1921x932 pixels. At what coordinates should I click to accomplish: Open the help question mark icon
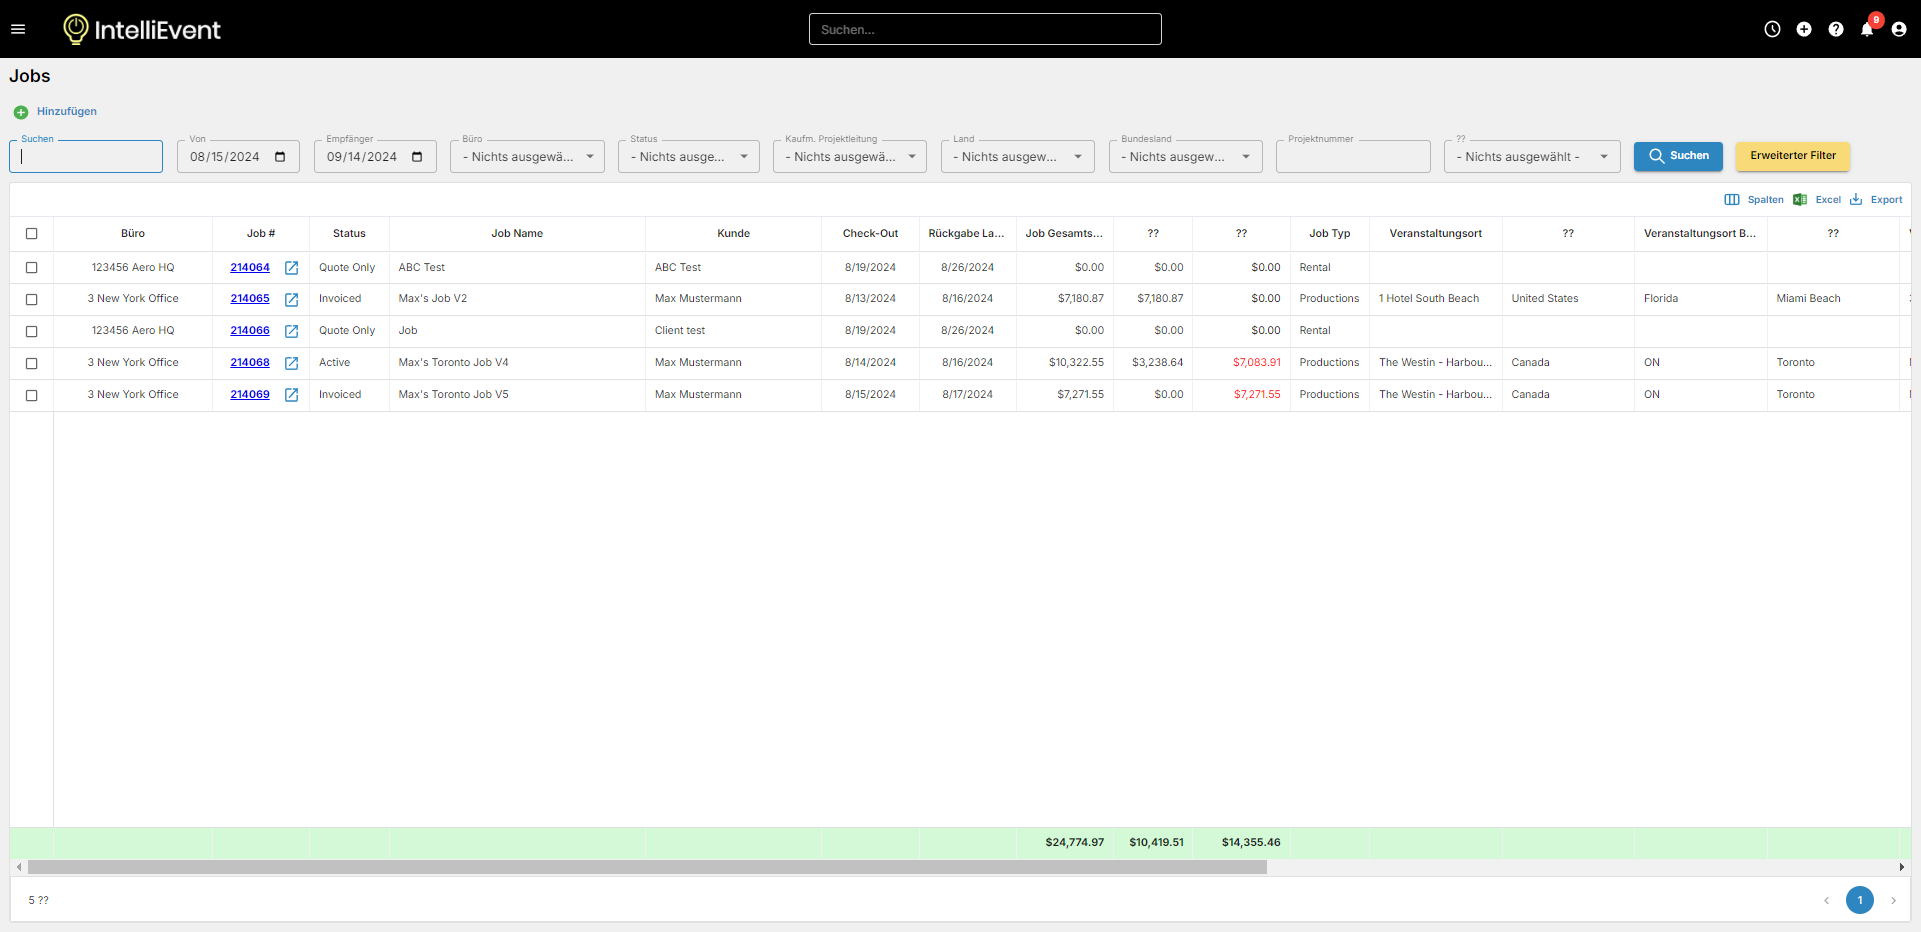(x=1836, y=29)
